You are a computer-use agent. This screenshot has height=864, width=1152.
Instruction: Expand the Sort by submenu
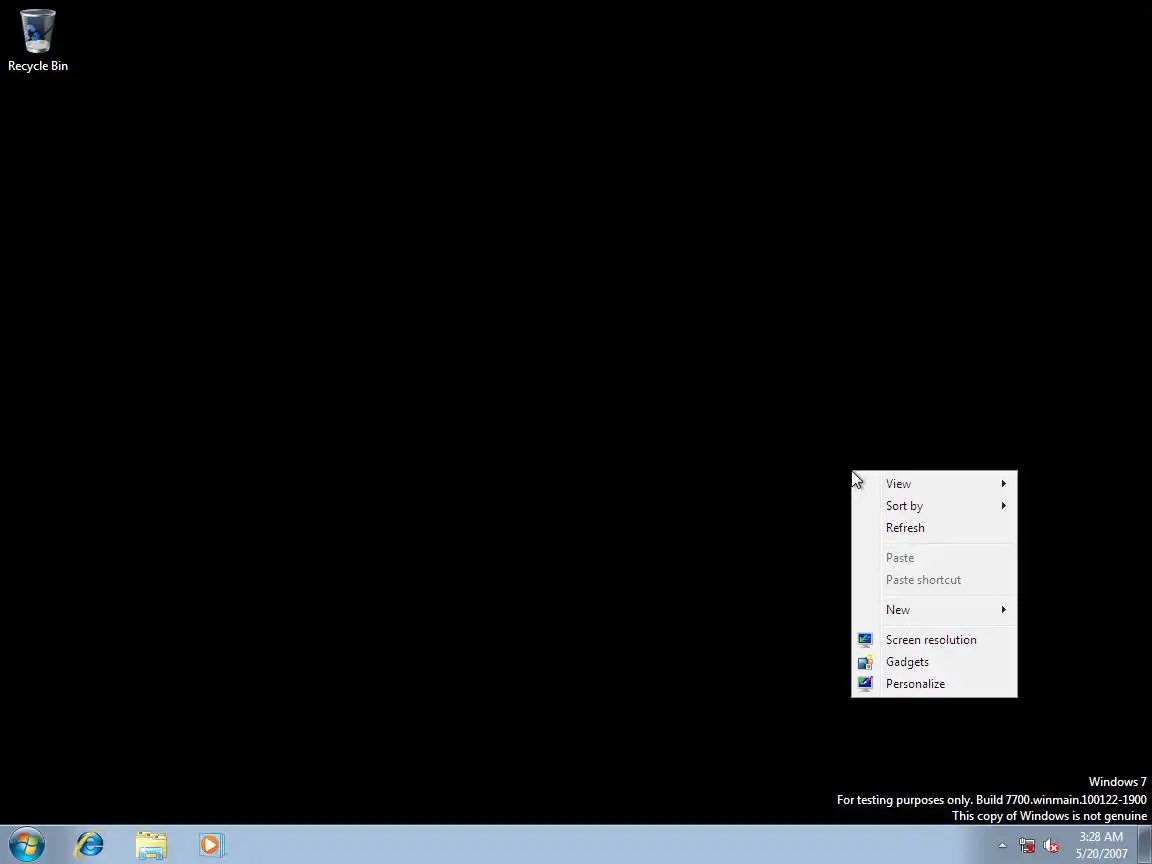tap(934, 505)
